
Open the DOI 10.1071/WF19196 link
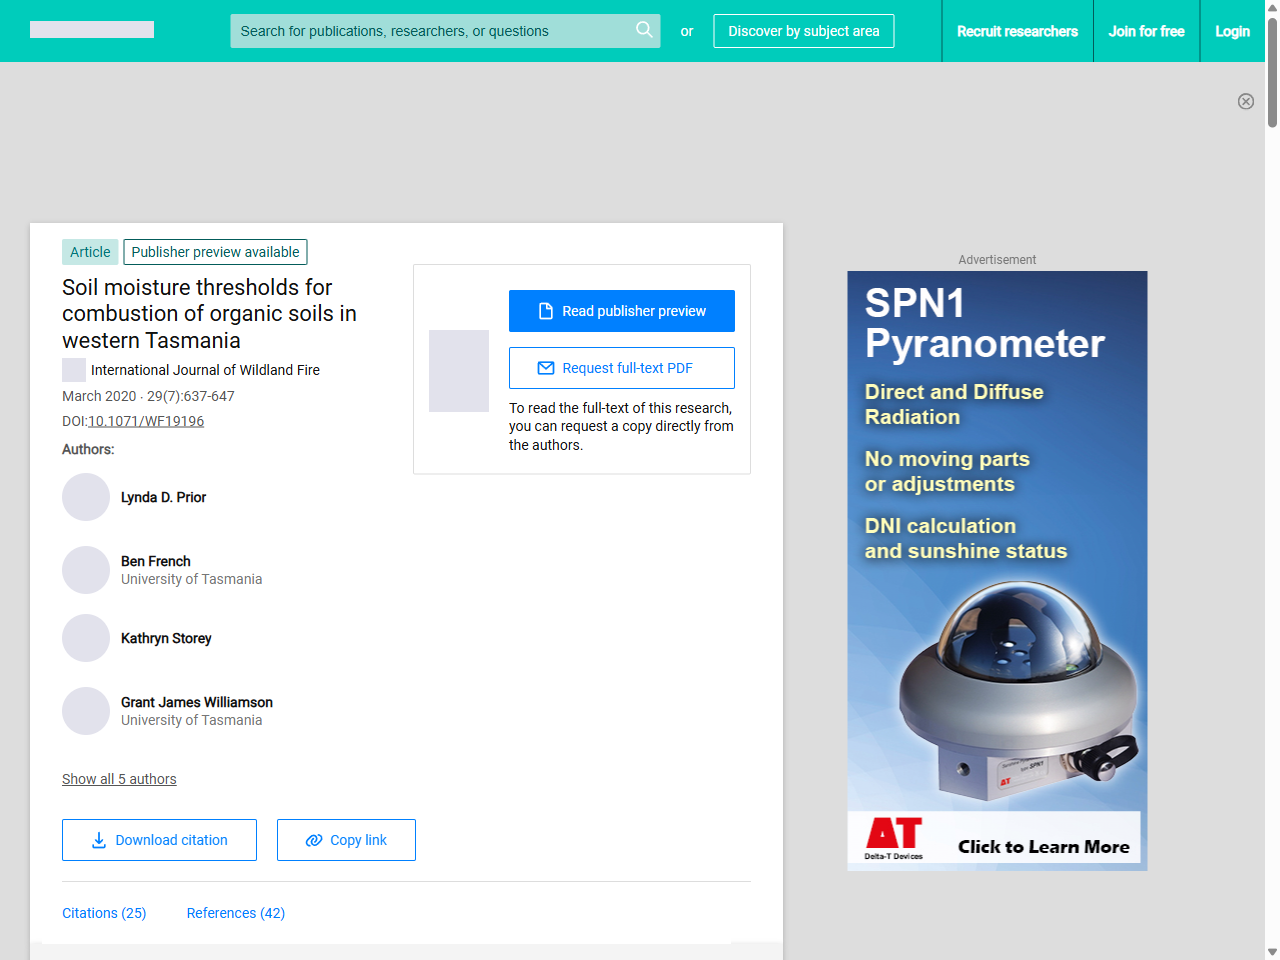click(146, 421)
